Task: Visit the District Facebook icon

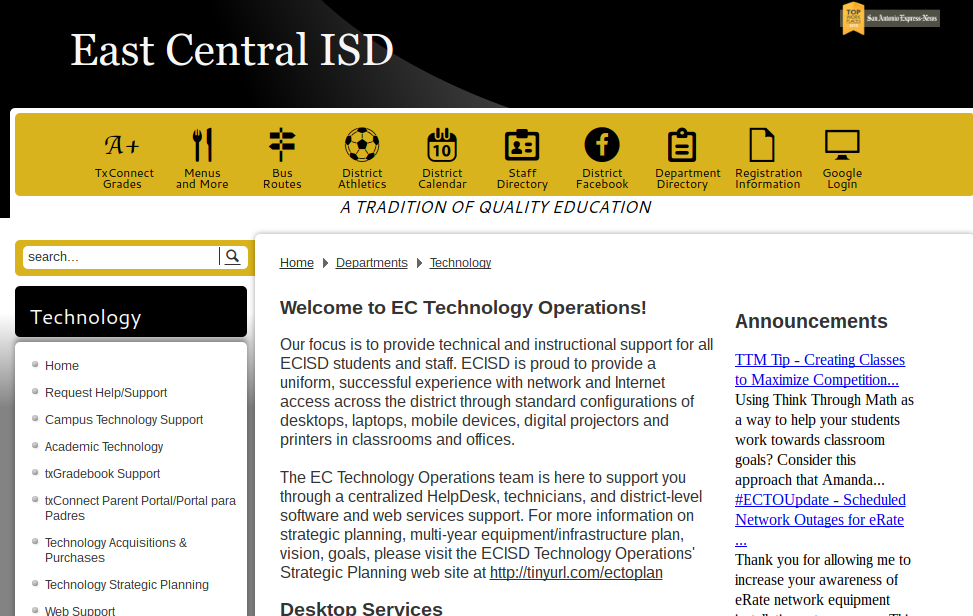Action: point(602,146)
